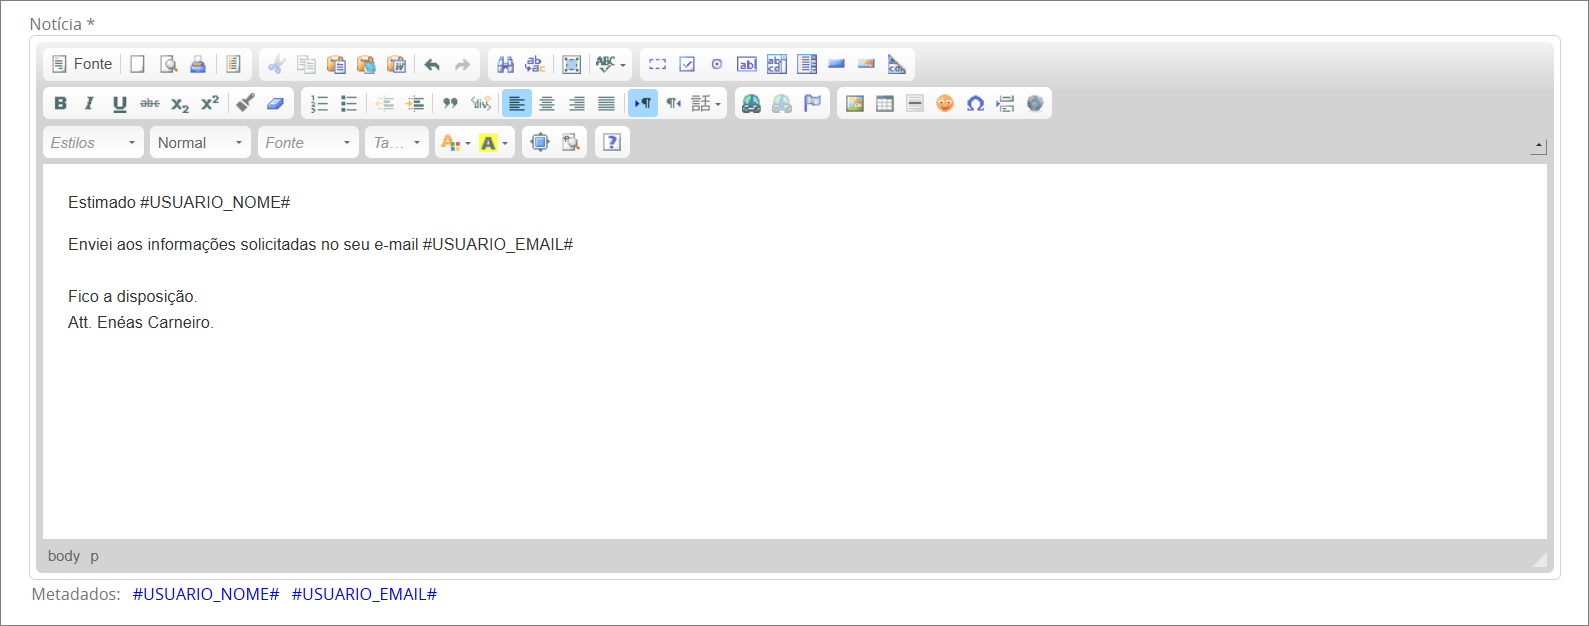Screen dimensions: 1589x626
Task: Click the Copy Formatting brush icon
Action: point(245,103)
